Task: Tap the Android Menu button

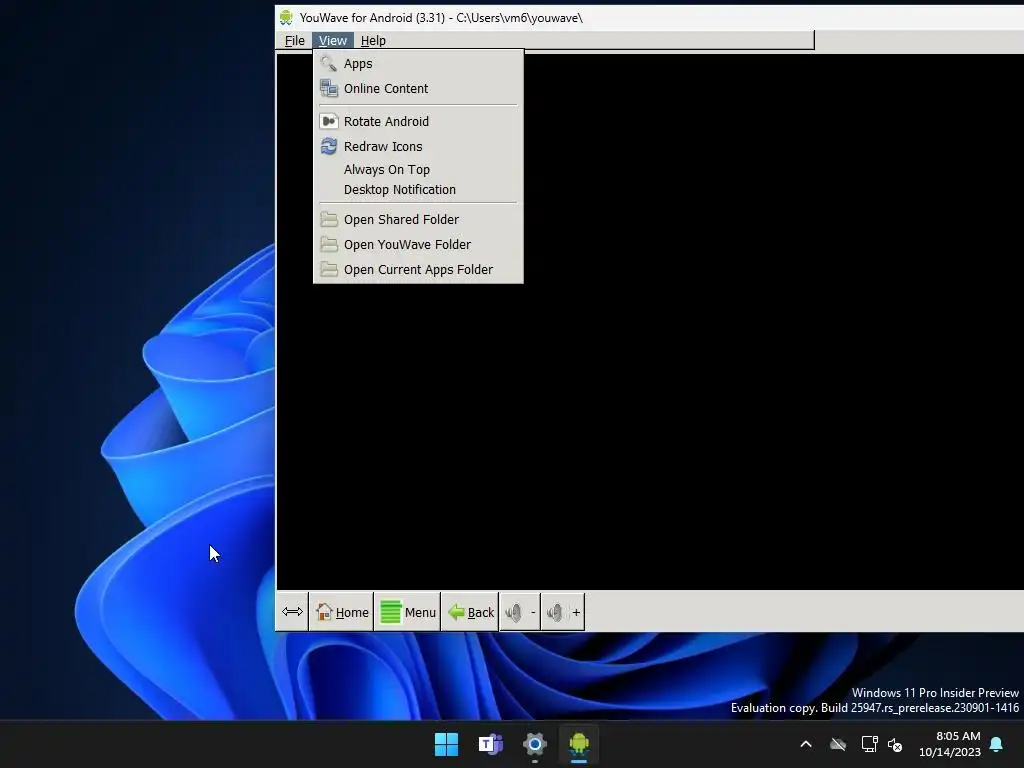Action: (408, 612)
